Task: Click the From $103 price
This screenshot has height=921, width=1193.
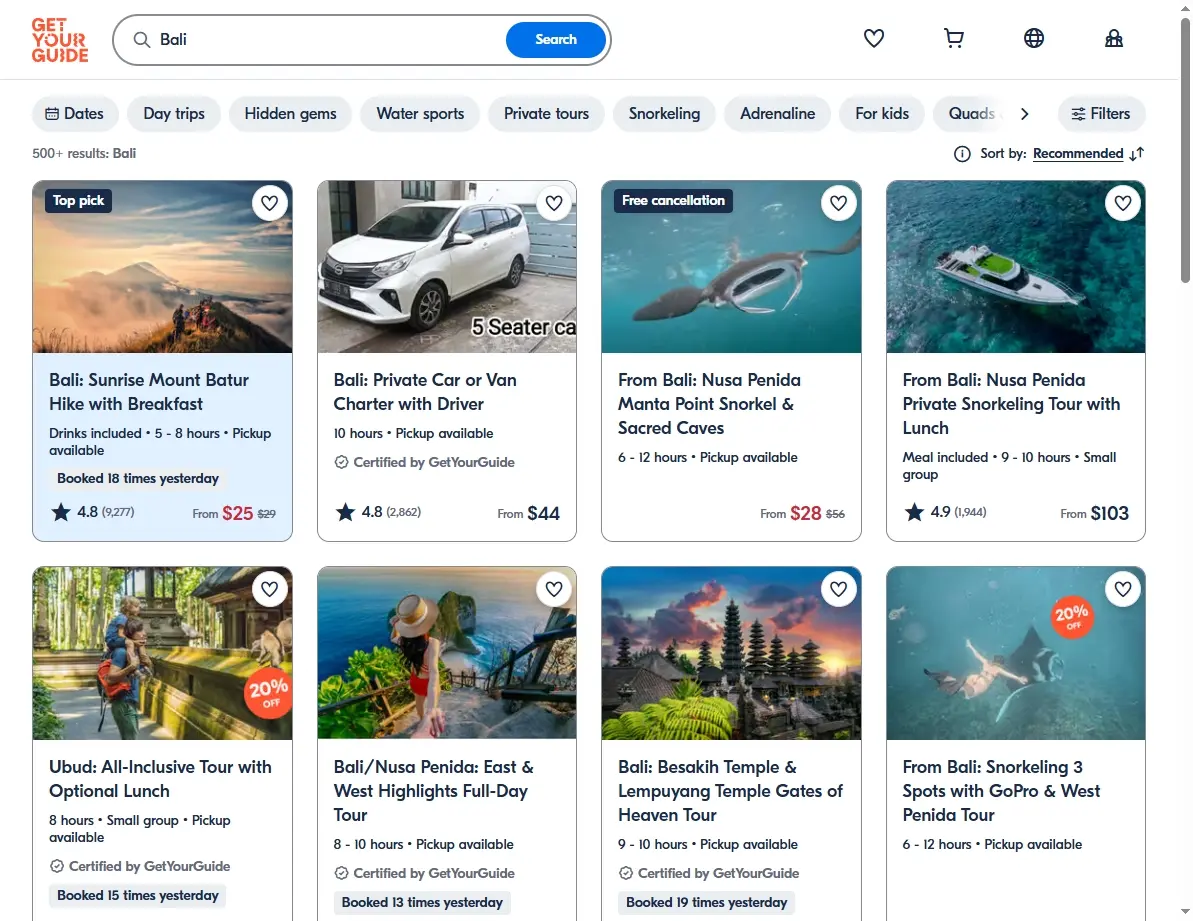Action: point(1094,513)
